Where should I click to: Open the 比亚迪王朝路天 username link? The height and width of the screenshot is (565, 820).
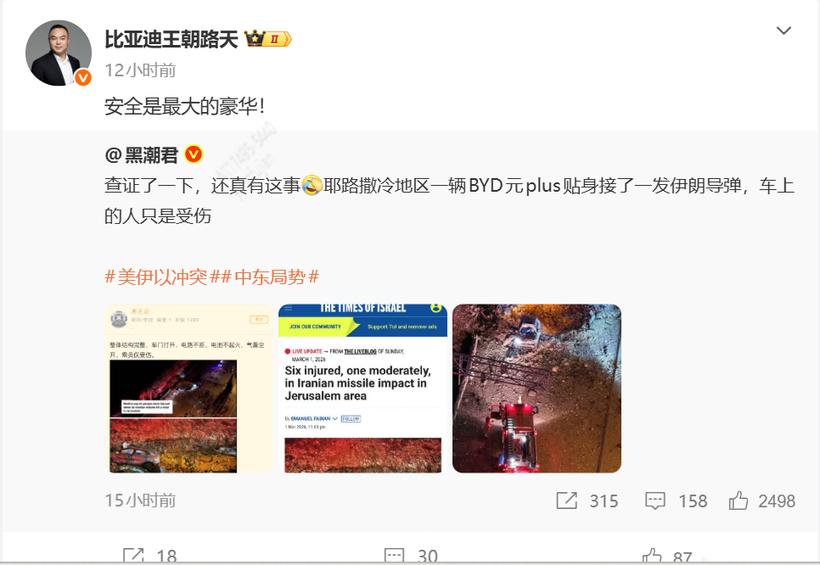172,39
